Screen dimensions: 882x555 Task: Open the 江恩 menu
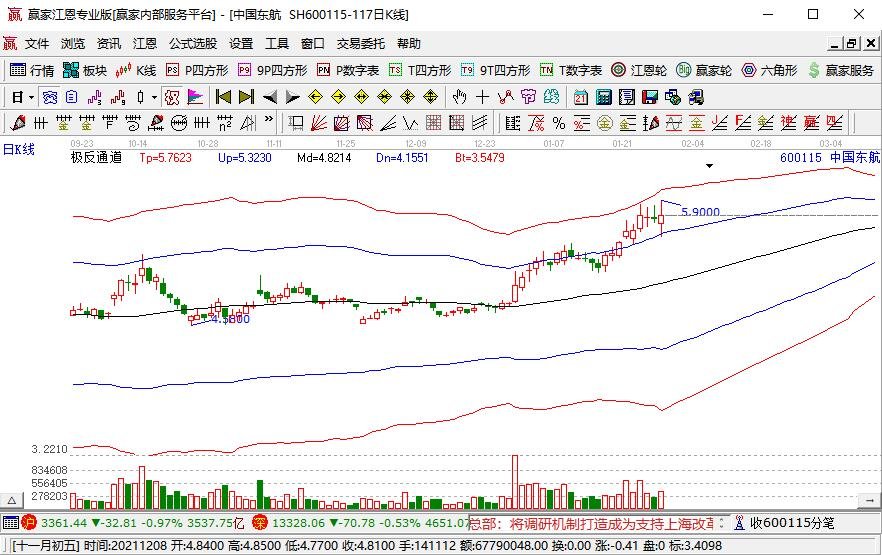pos(145,44)
